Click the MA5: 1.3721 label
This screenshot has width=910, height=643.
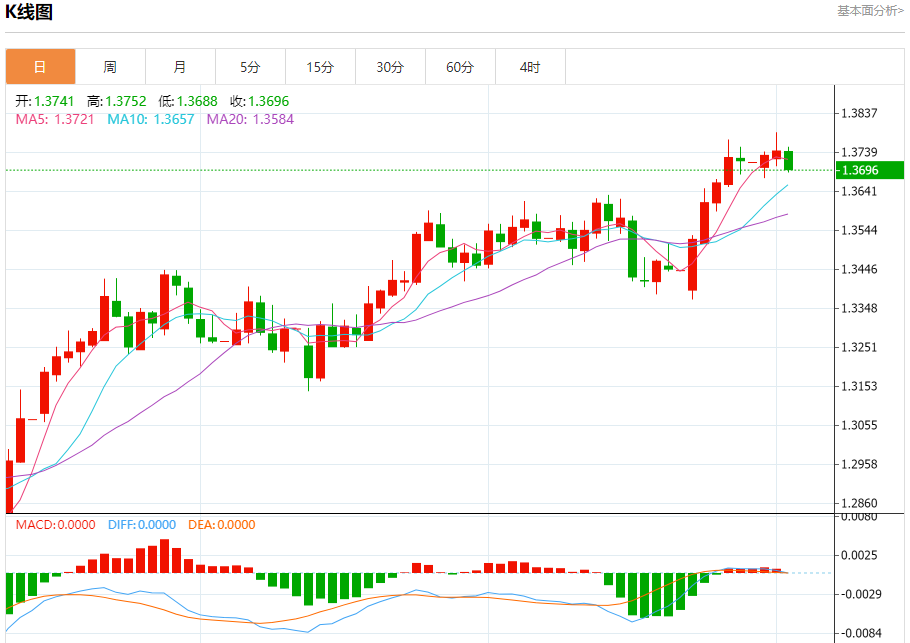tap(55, 119)
